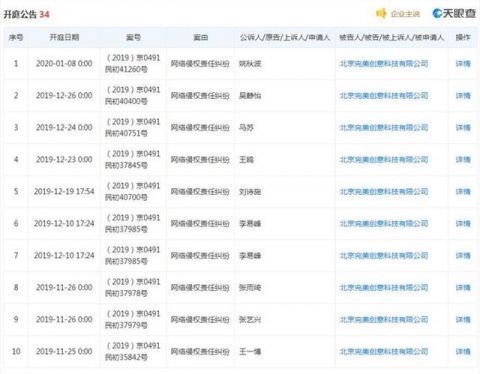This screenshot has width=480, height=374.
Task: Open 详情 for case 民初41260号
Action: 463,64
